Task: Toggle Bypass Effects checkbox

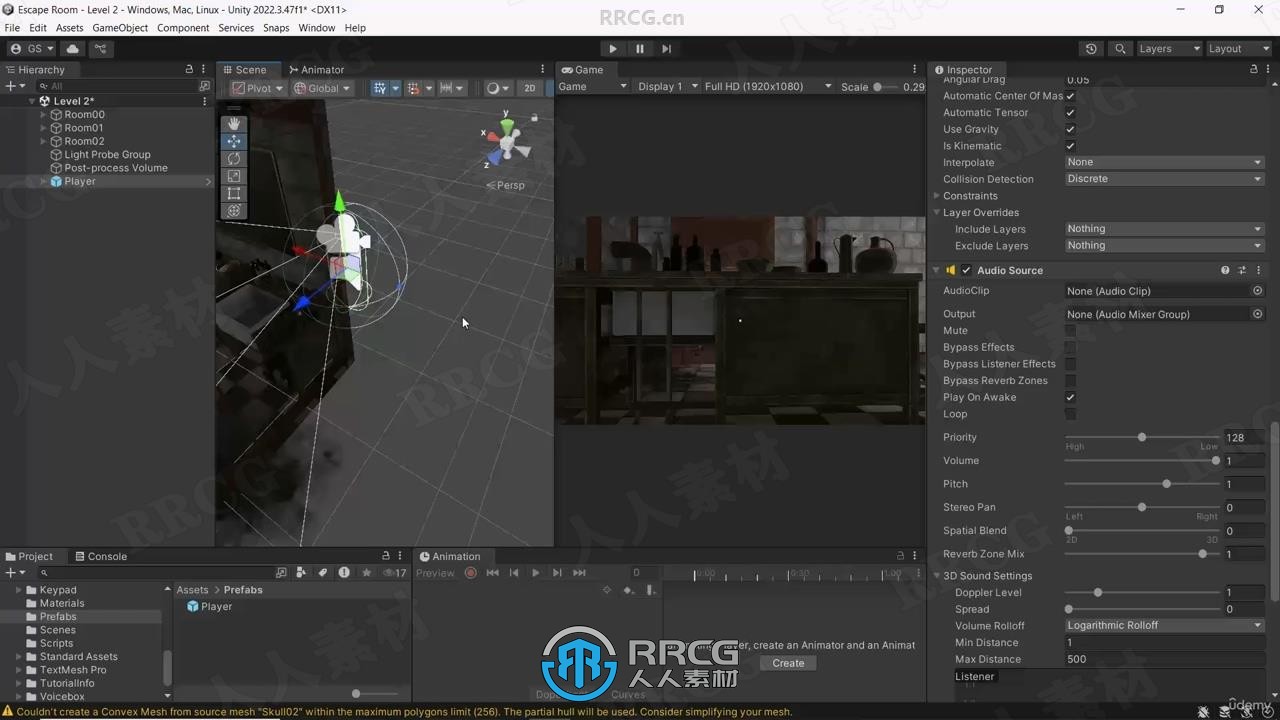Action: point(1070,347)
